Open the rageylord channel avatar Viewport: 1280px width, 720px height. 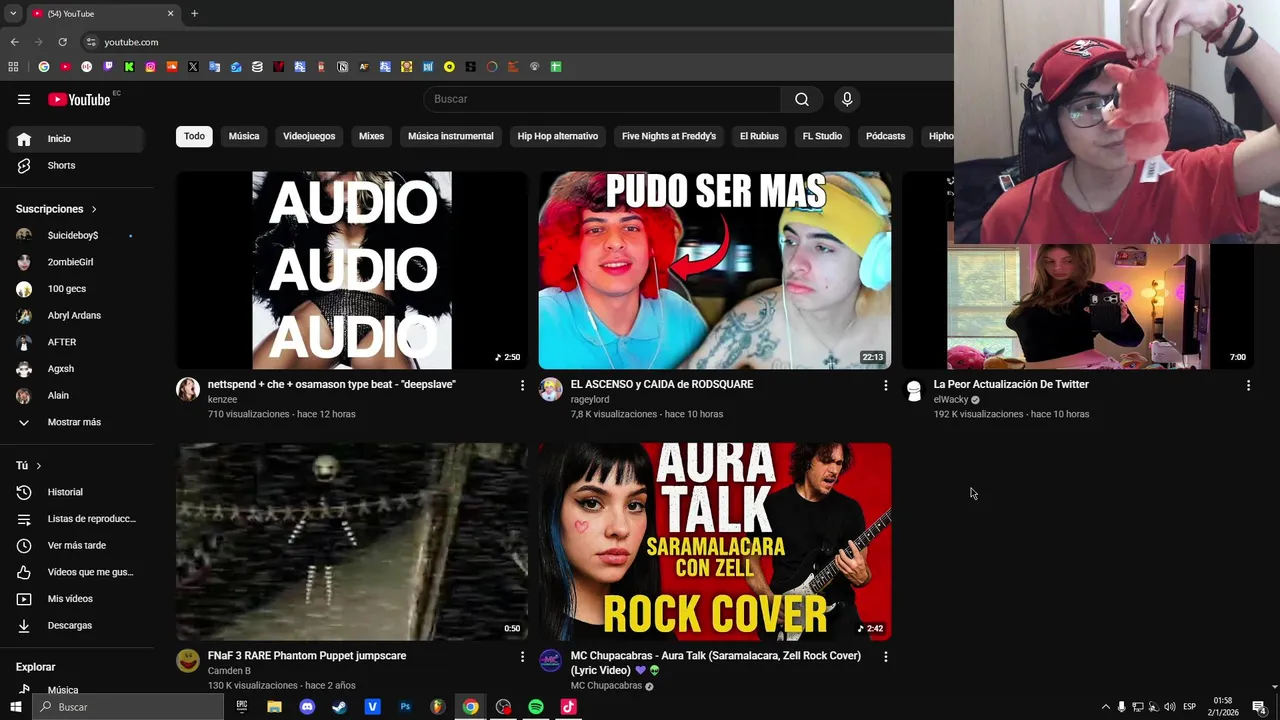coord(551,390)
